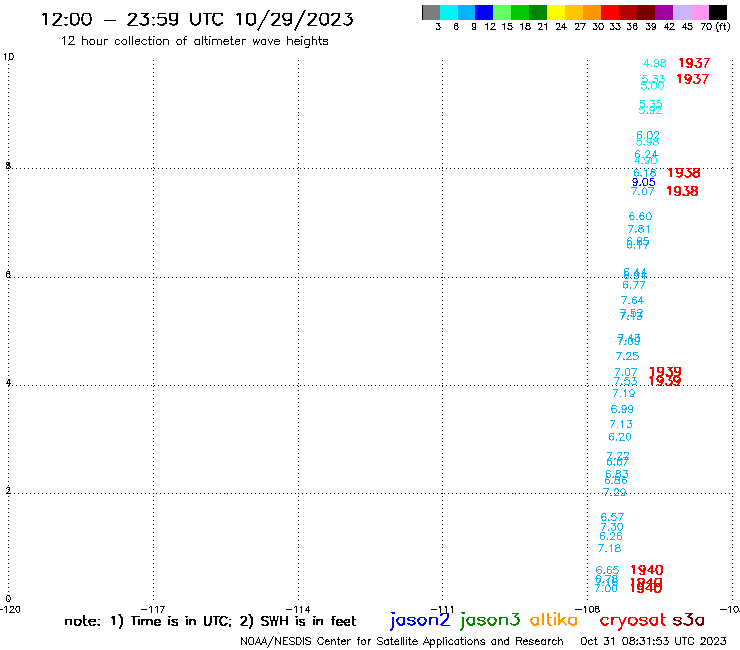Click the note 'Time is in UTC; SWH is in feet'
Screen dimensions: 740x650
210,621
